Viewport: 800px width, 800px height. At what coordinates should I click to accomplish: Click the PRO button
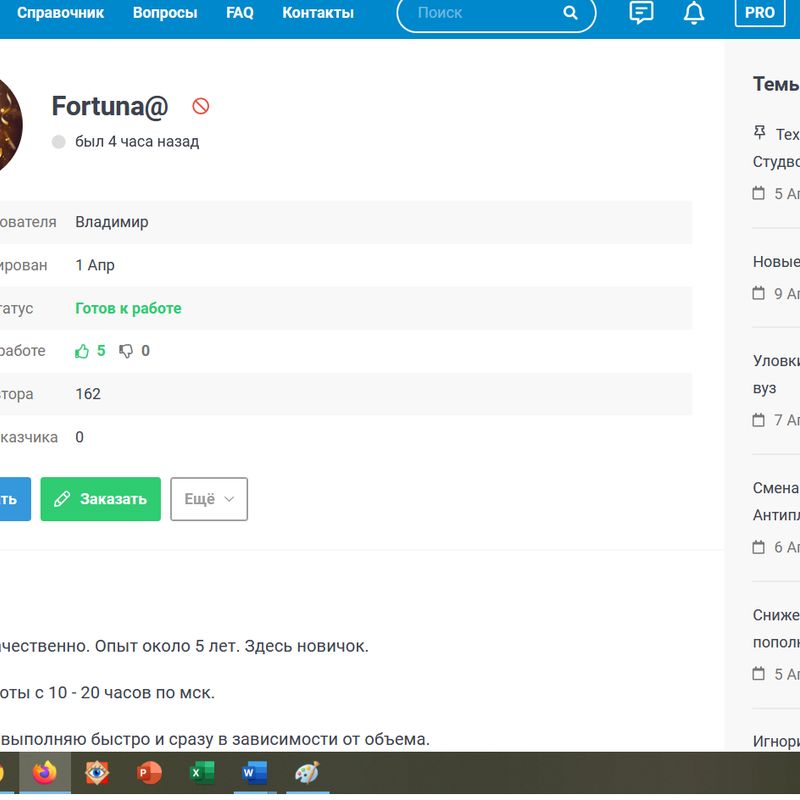[x=760, y=13]
